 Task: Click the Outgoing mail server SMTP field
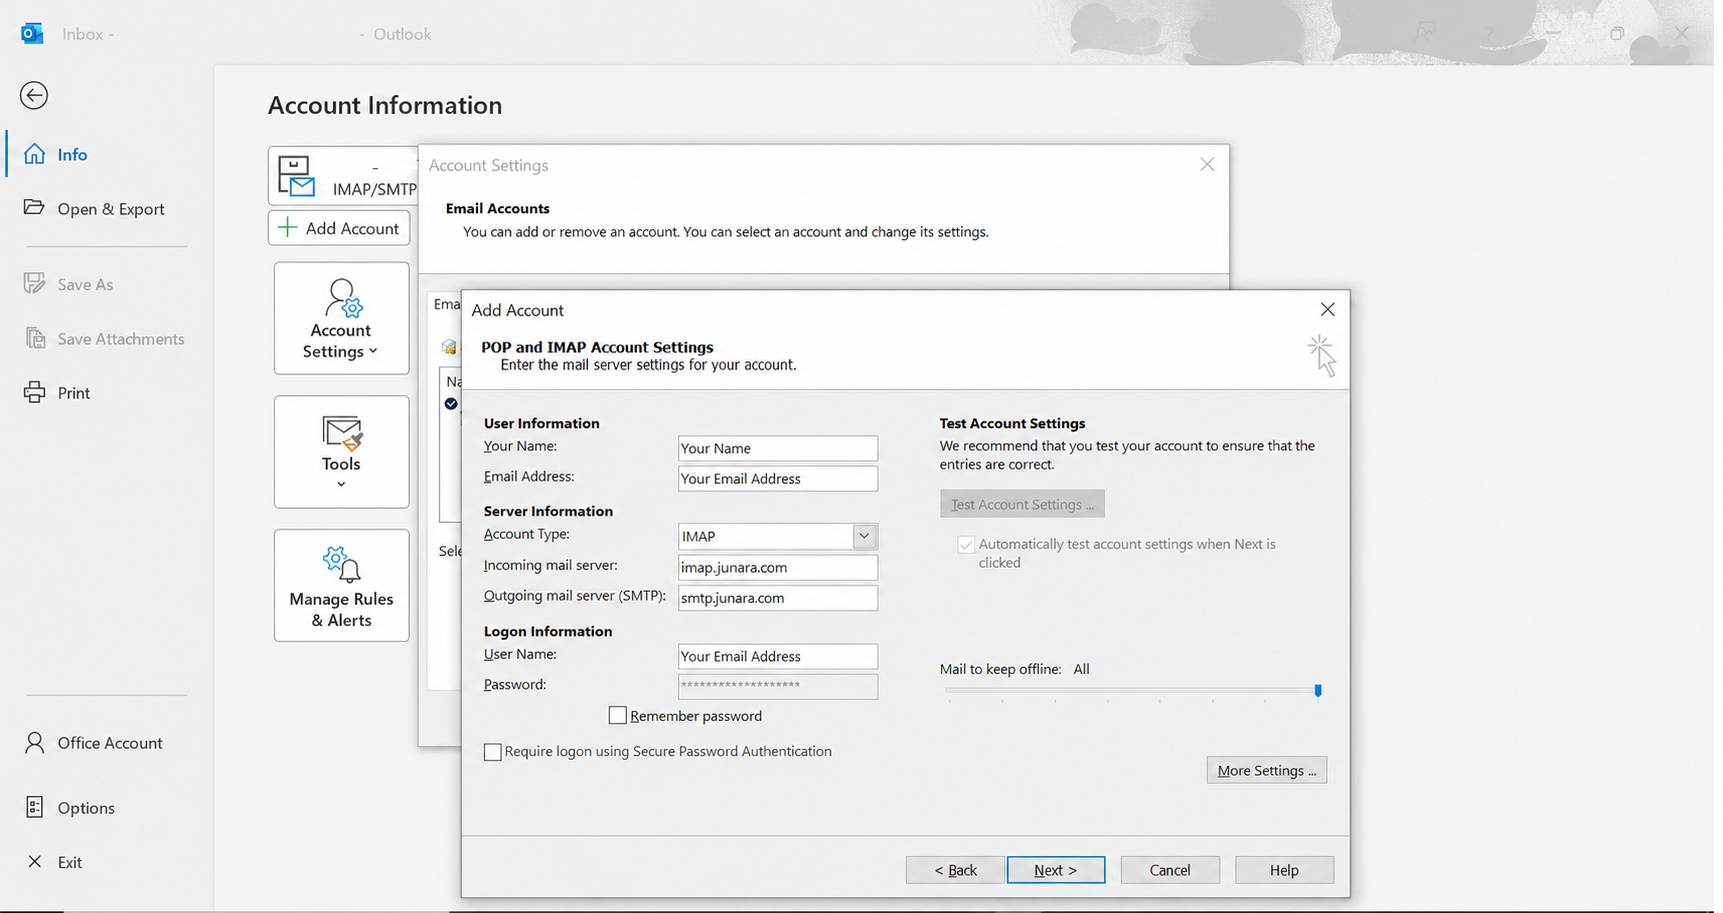point(777,598)
